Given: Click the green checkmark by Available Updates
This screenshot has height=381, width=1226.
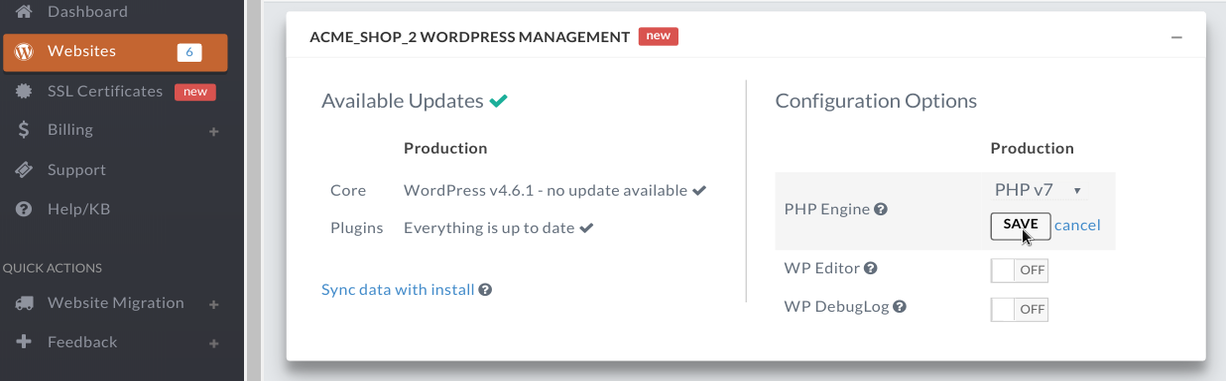Looking at the screenshot, I should pyautogui.click(x=498, y=101).
